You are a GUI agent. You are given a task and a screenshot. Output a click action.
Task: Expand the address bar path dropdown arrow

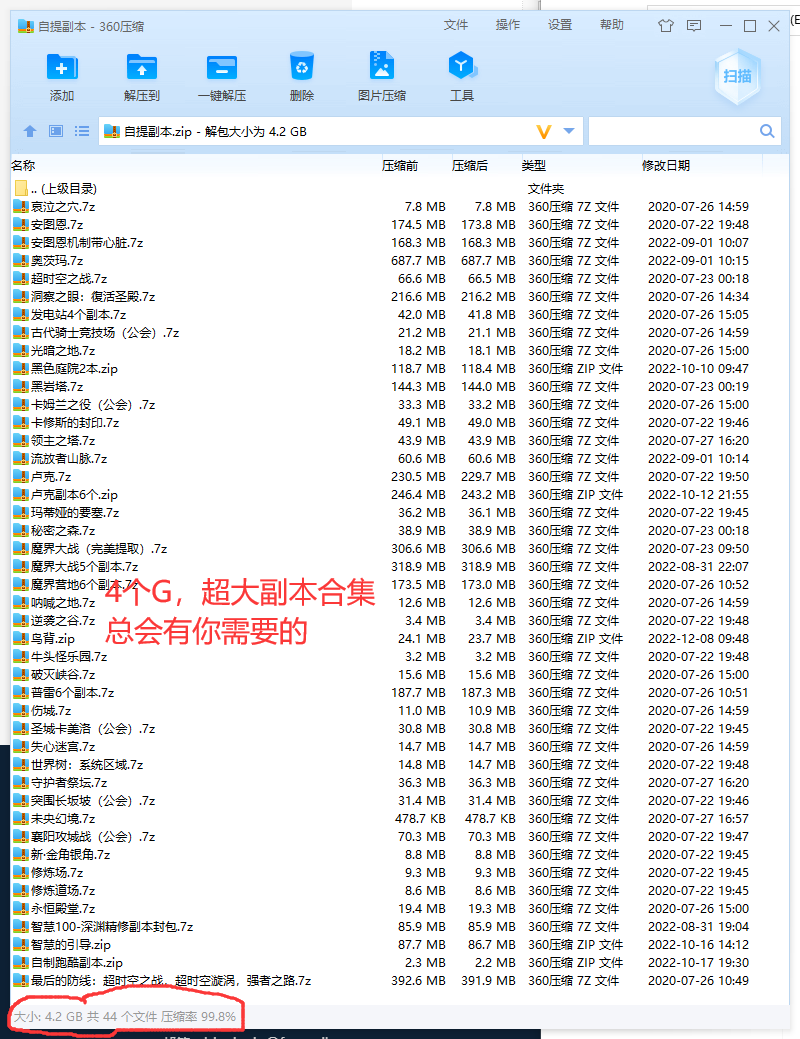pos(569,131)
